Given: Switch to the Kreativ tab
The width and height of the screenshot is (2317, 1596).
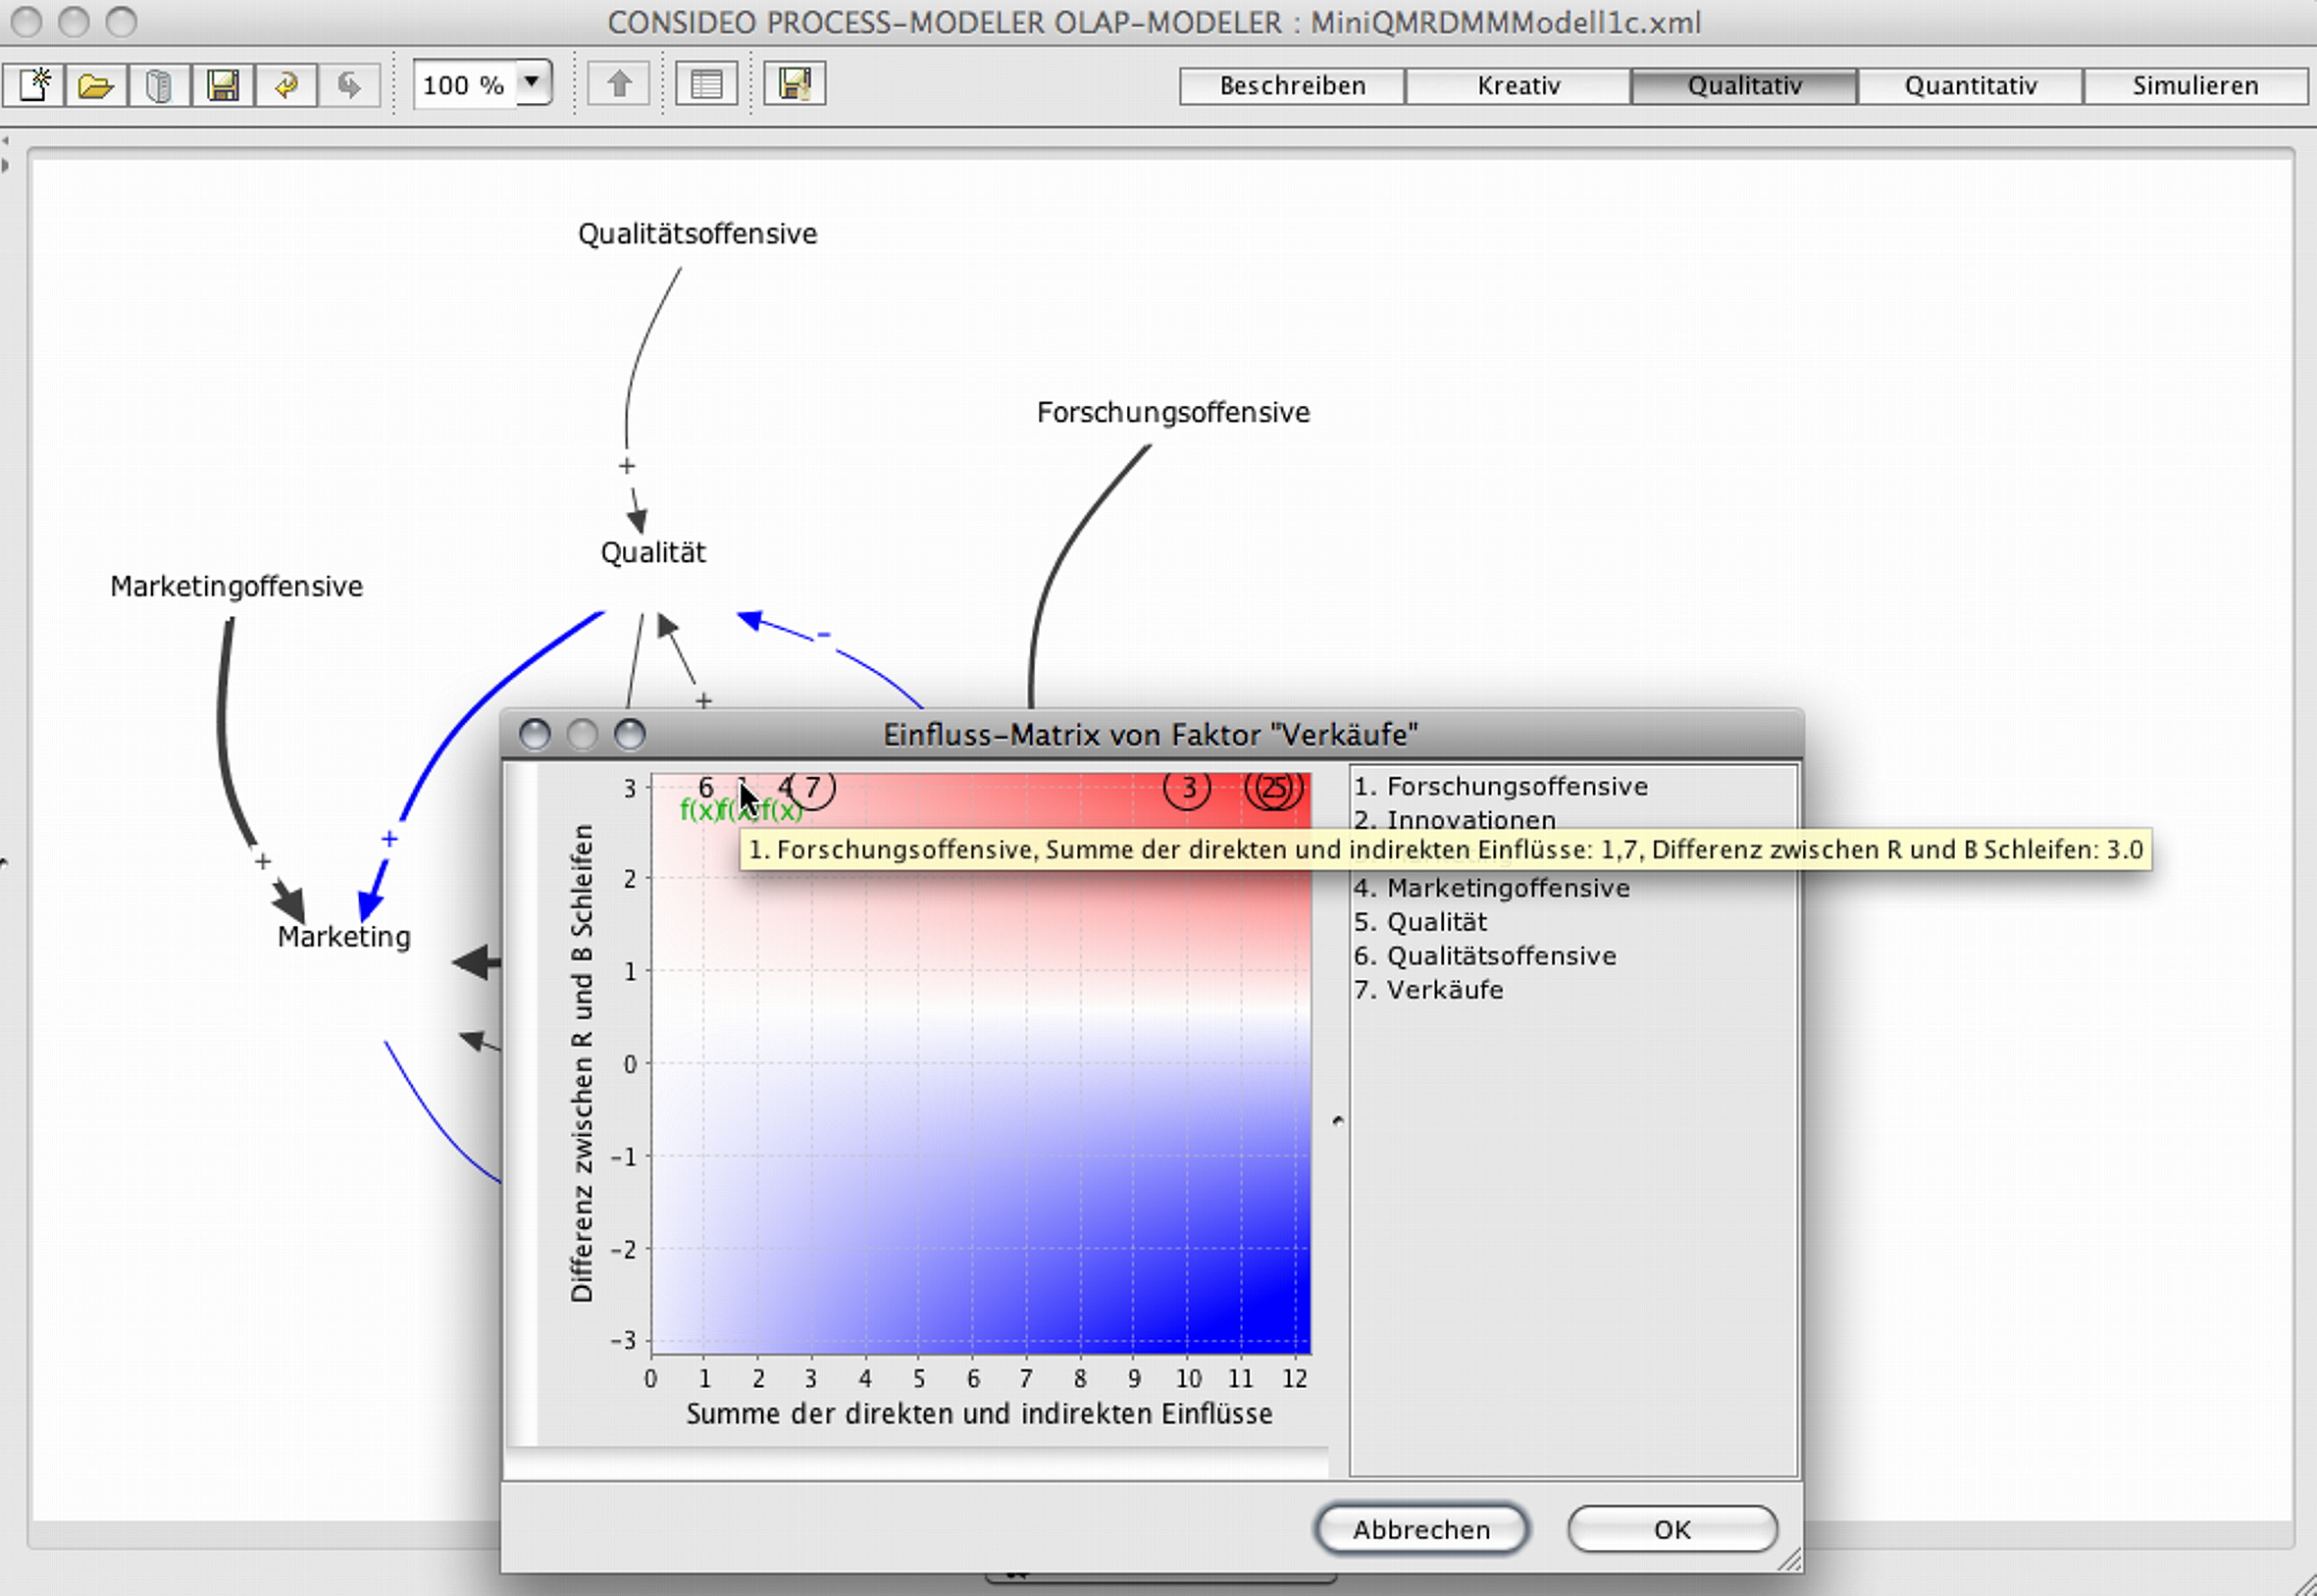Looking at the screenshot, I should [x=1518, y=86].
